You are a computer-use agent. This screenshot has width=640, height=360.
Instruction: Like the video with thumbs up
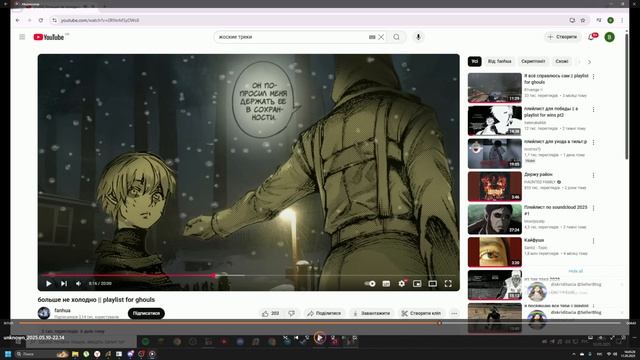pyautogui.click(x=270, y=313)
